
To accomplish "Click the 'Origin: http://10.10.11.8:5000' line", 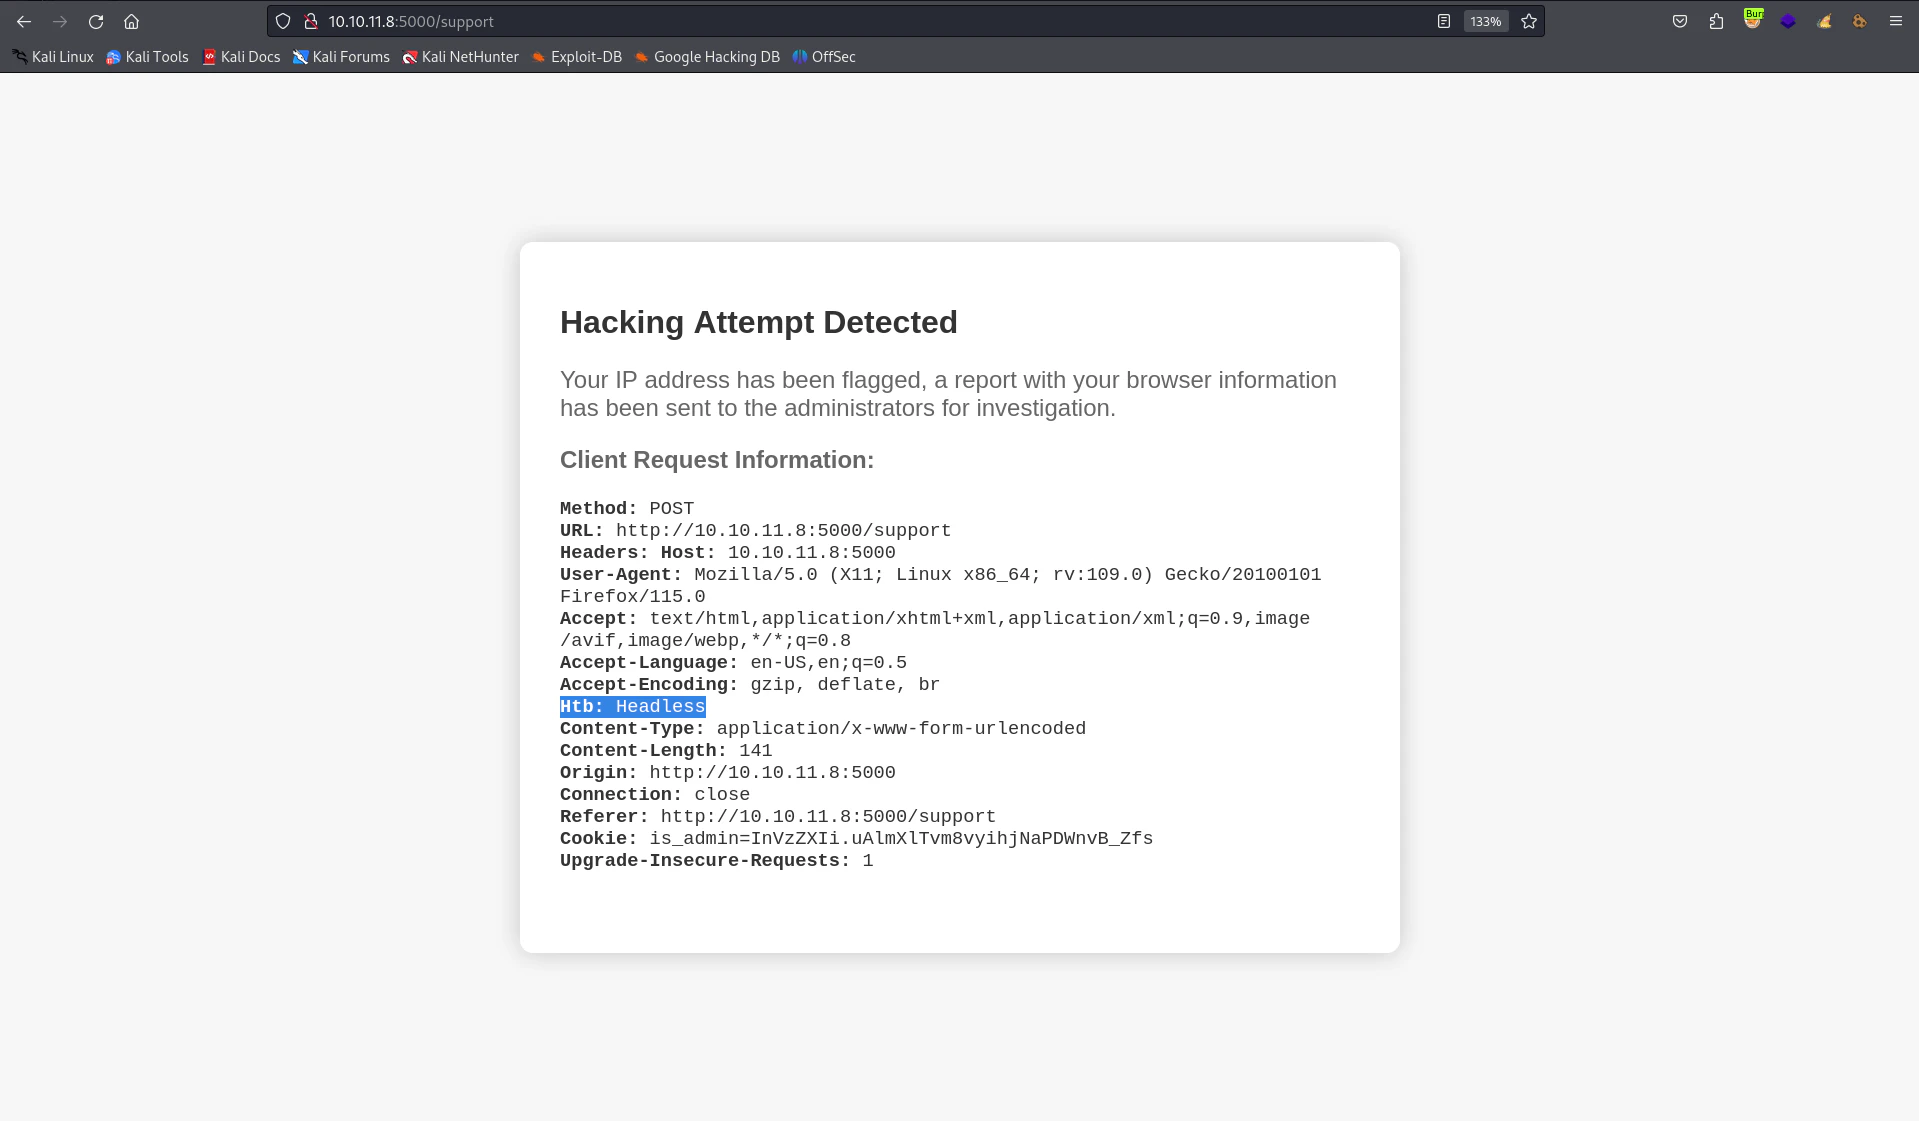I will point(728,772).
